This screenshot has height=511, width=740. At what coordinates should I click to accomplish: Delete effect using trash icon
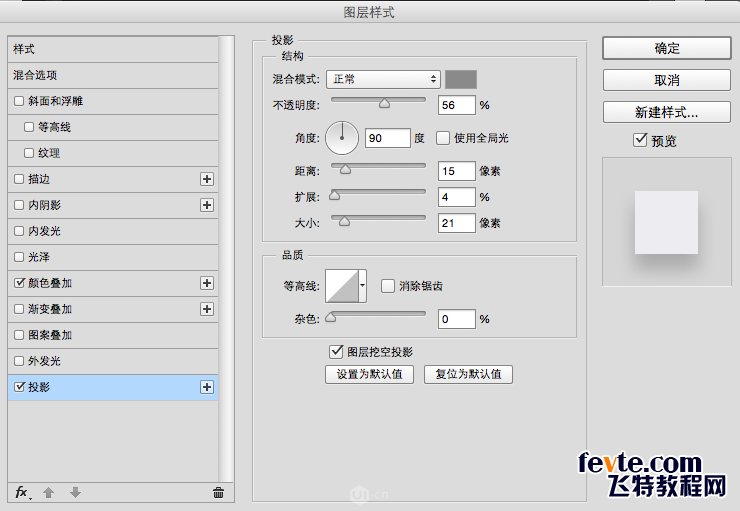tap(218, 493)
